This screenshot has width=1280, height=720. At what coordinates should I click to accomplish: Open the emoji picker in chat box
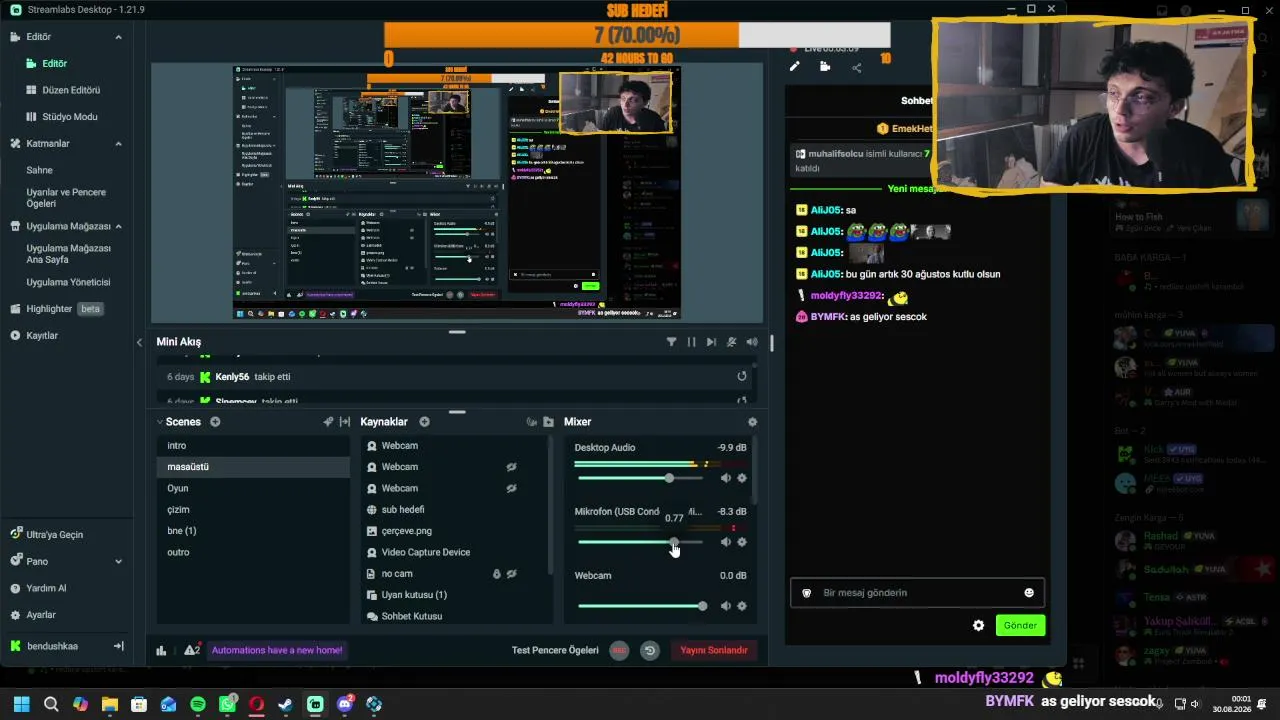[x=1029, y=593]
